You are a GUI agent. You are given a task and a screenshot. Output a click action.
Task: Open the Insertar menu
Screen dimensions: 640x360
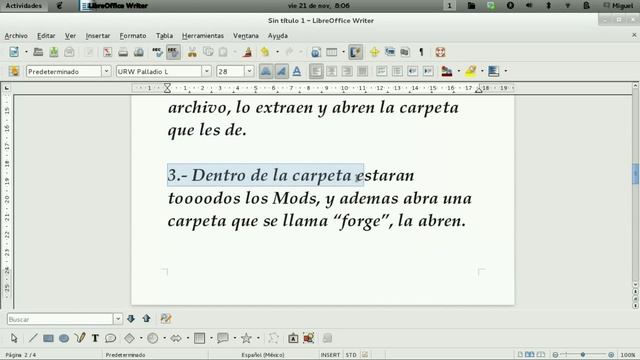[98, 36]
